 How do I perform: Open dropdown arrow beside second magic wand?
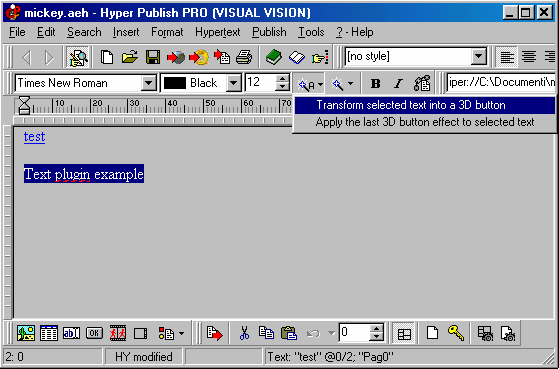(350, 84)
